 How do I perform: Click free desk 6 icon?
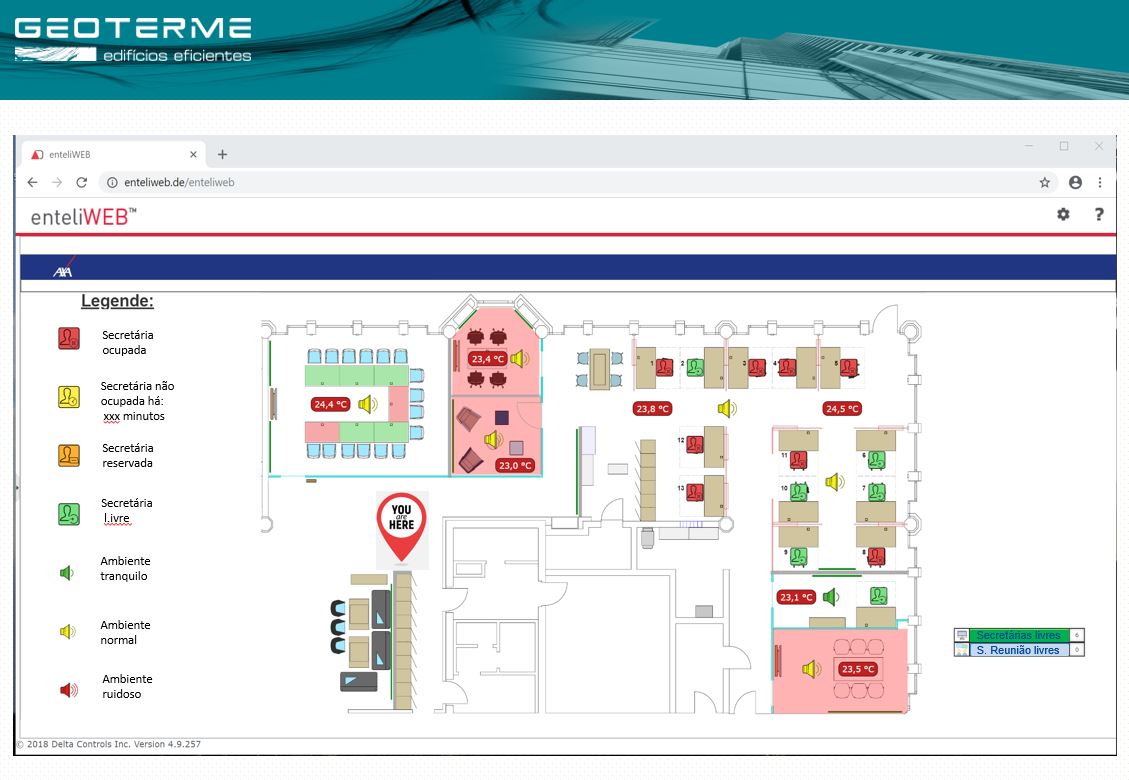(x=876, y=460)
